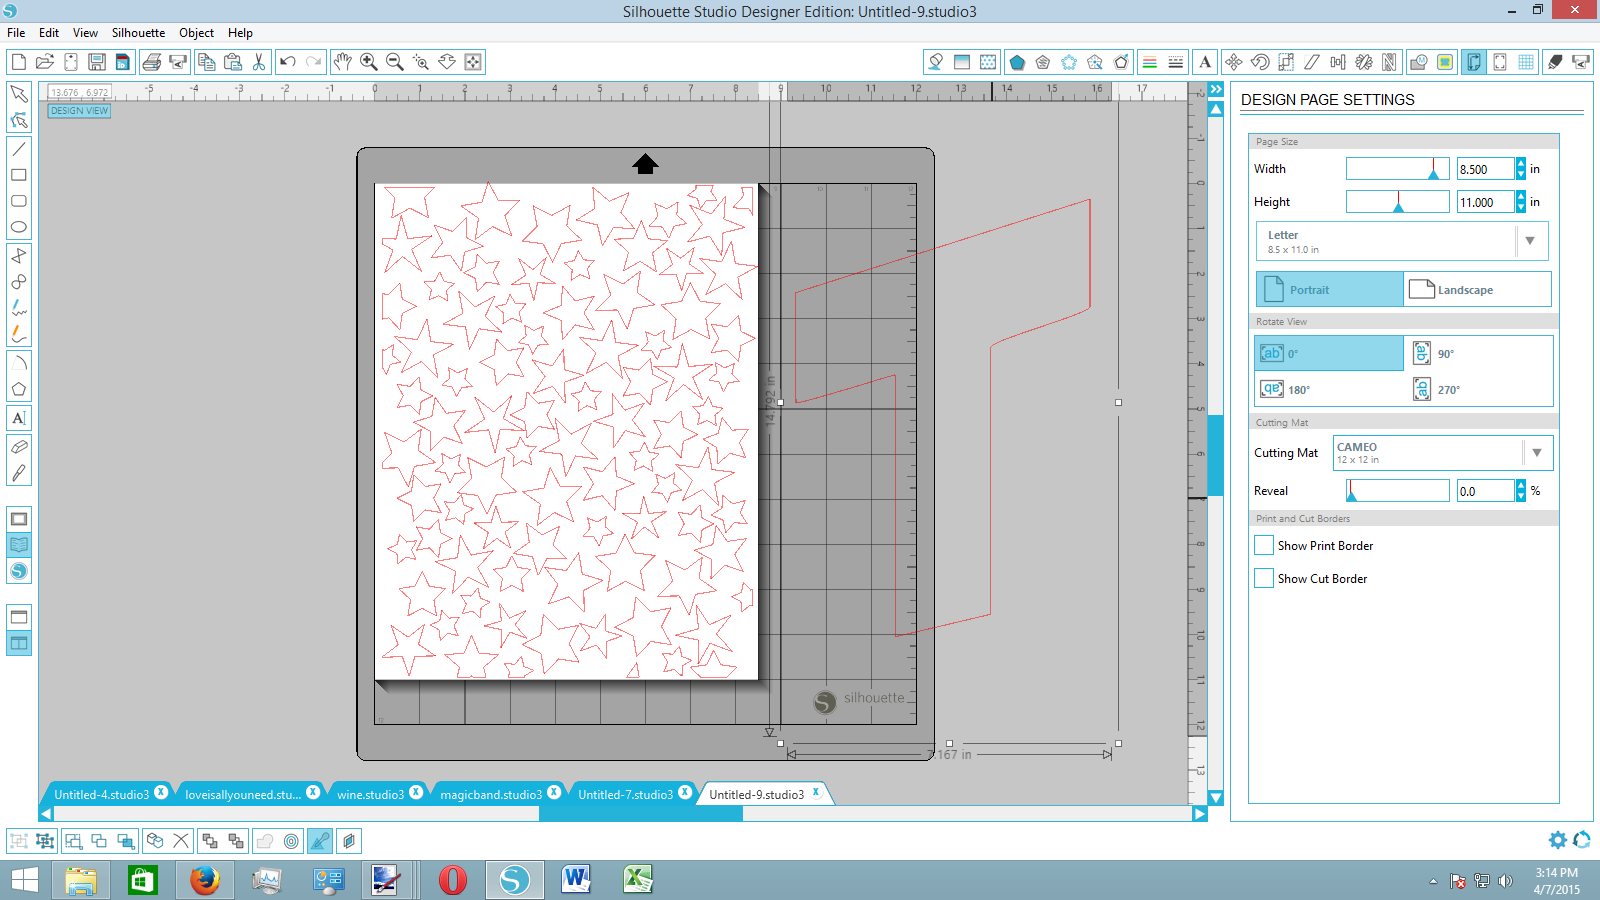
Task: Open the Edit menu
Action: click(49, 33)
